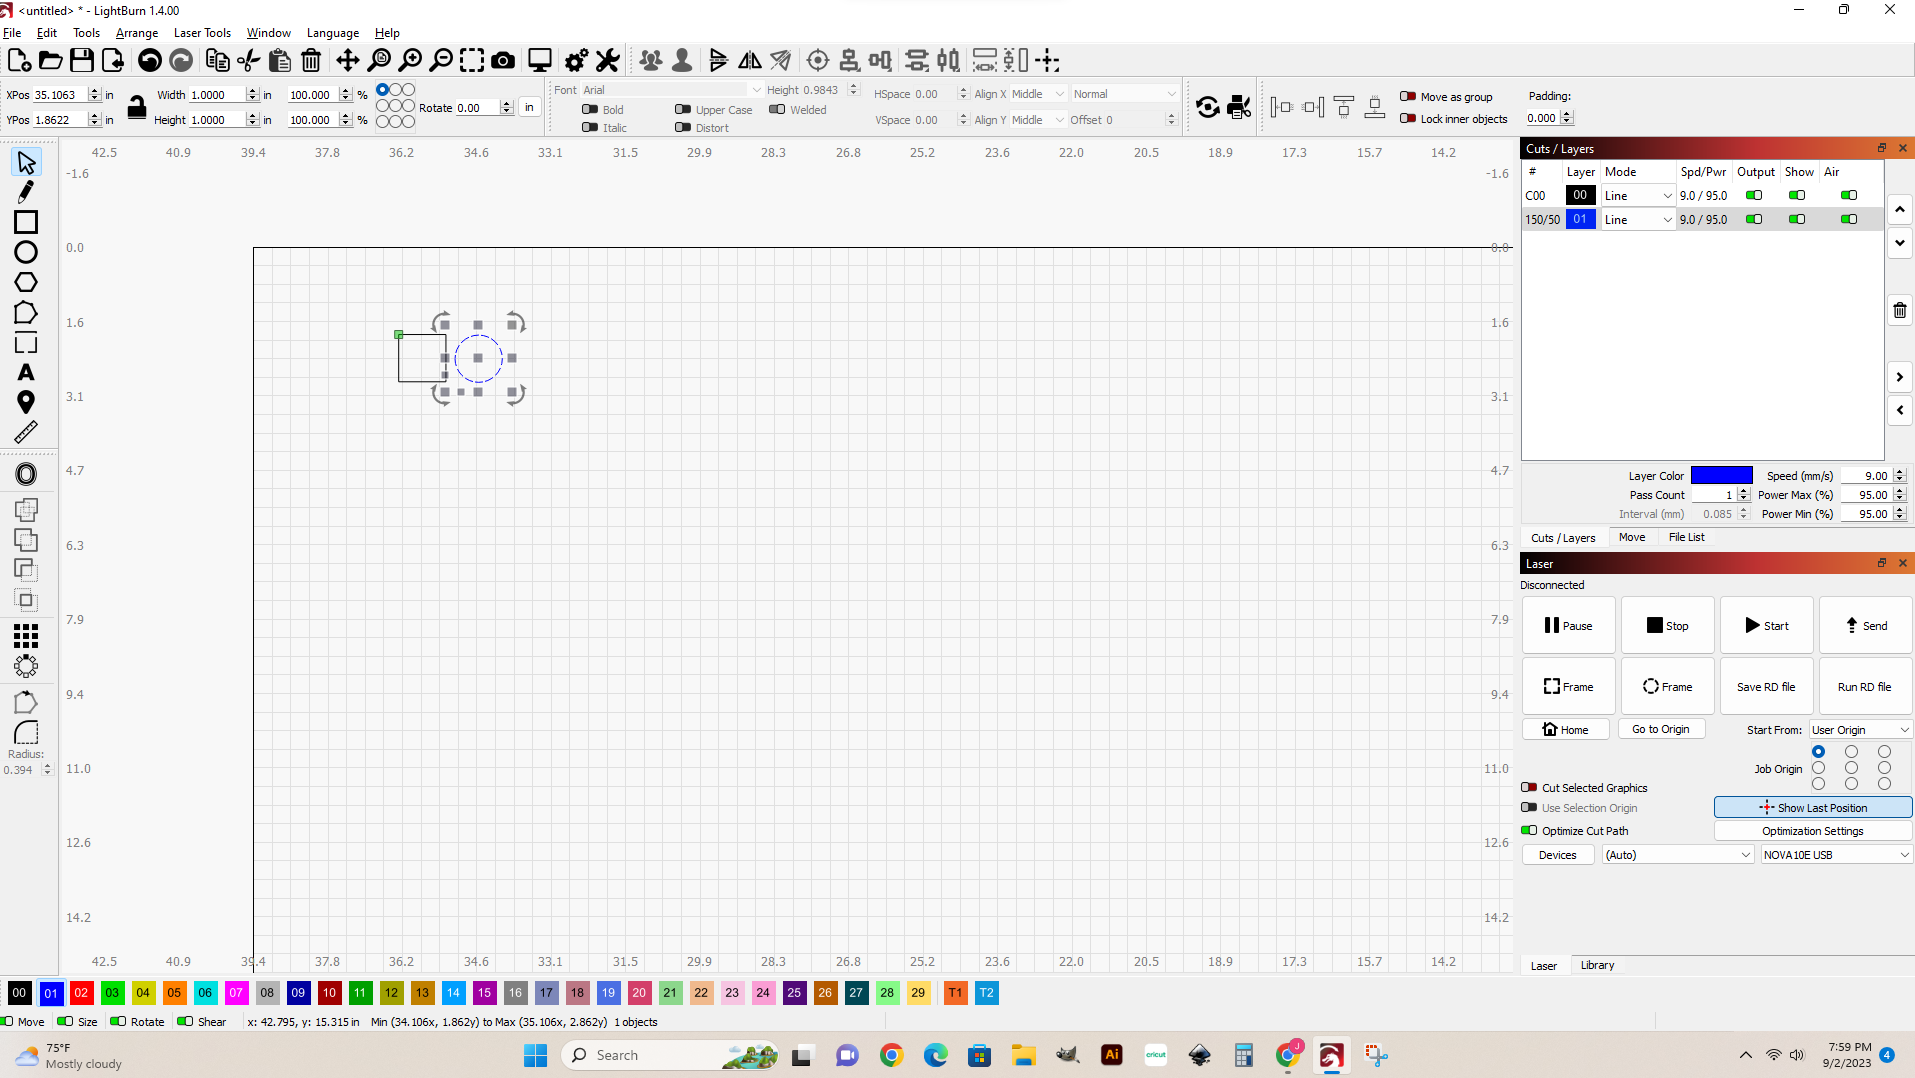Image resolution: width=1915 pixels, height=1078 pixels.
Task: Click the Zoom to Frame Selection icon
Action: (x=472, y=60)
